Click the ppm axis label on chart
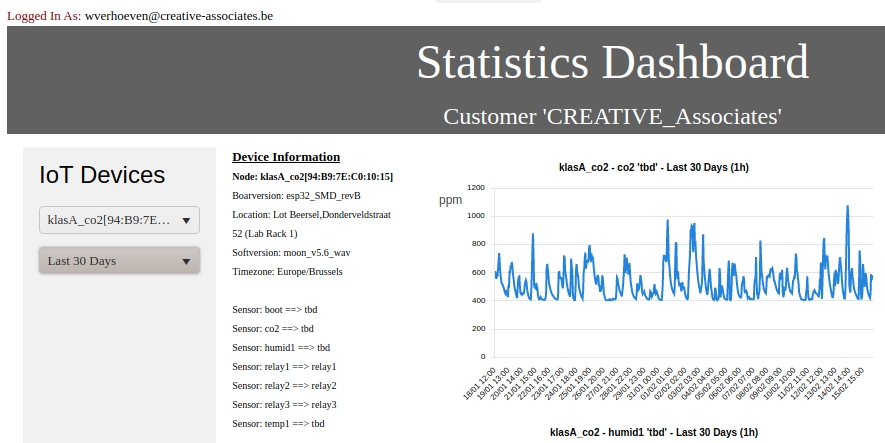This screenshot has height=443, width=885. click(451, 200)
